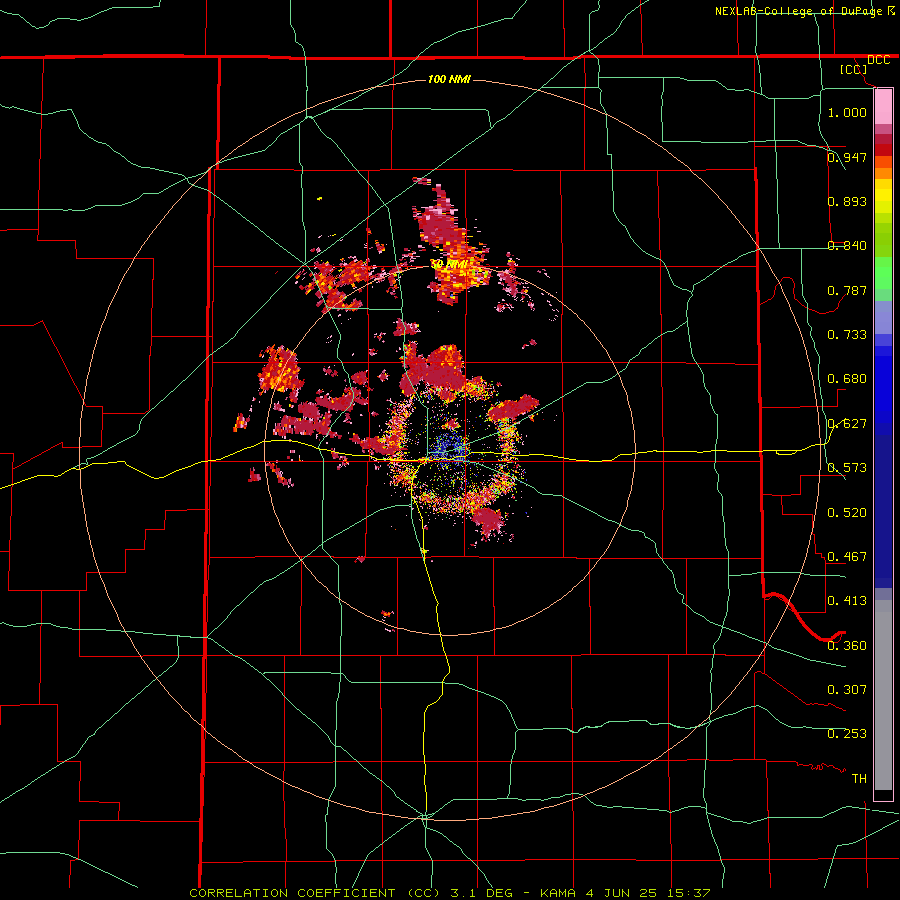Select the 0.573 legend value
Screen dimensions: 900x900
click(x=847, y=467)
